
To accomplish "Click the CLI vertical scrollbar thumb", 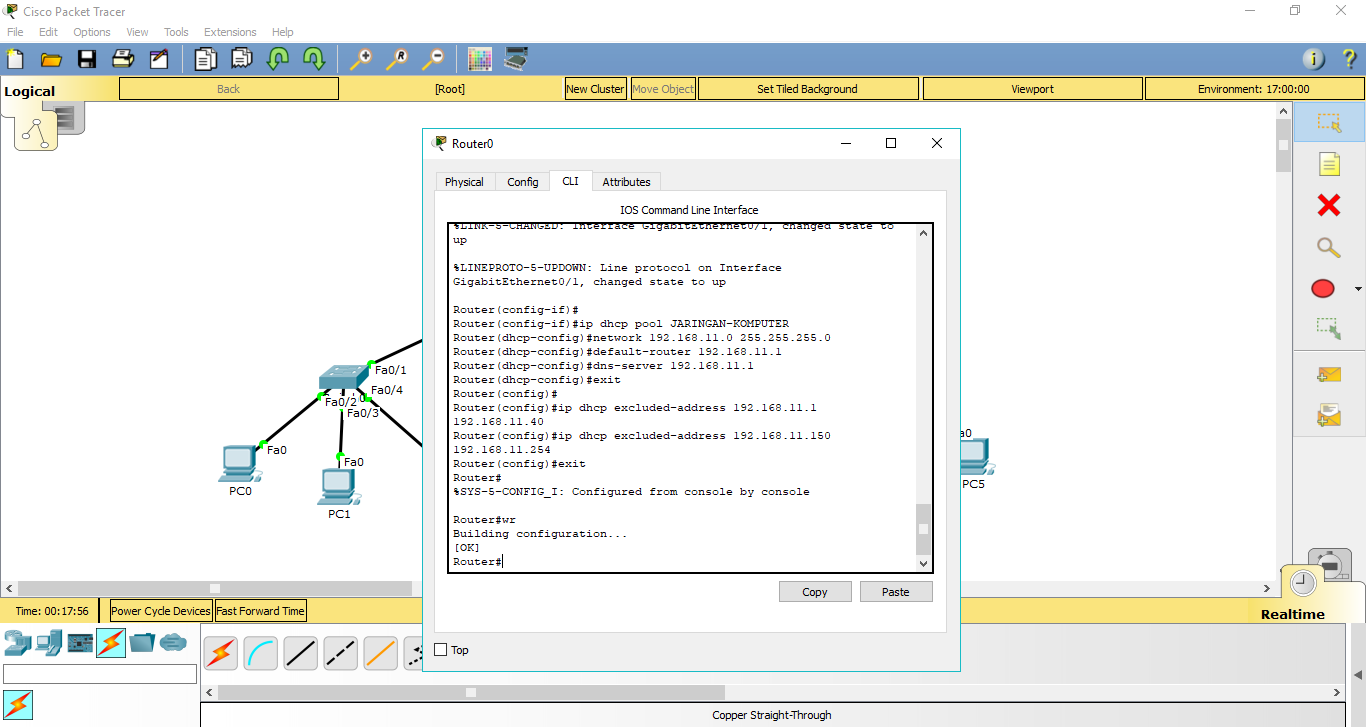I will (x=924, y=529).
